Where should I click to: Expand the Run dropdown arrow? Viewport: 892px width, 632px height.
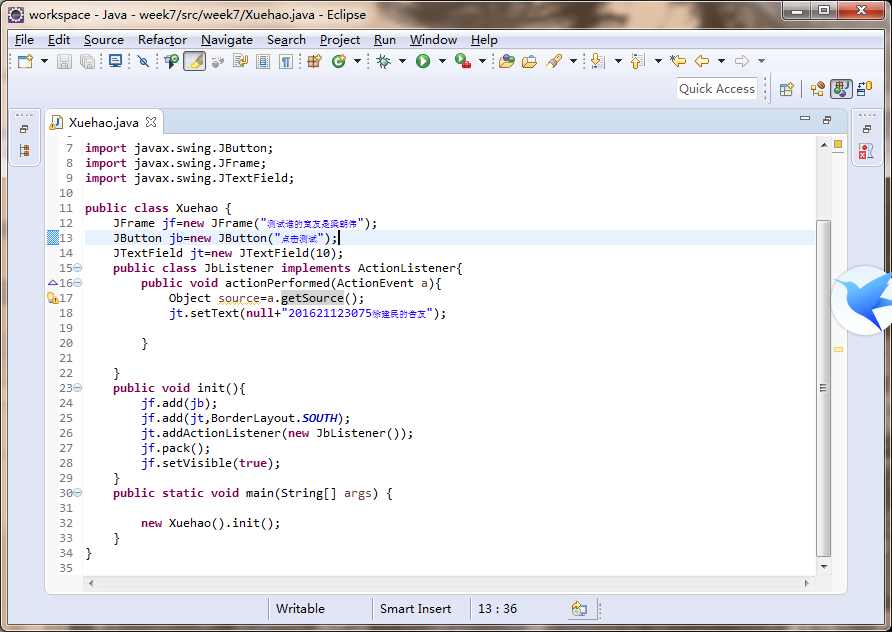[442, 61]
